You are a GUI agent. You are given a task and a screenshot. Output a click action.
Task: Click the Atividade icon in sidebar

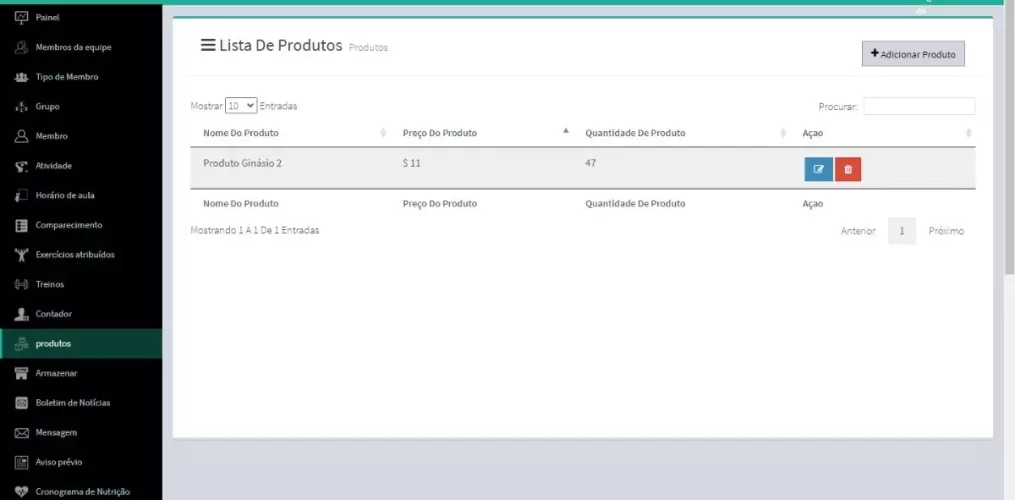21,166
